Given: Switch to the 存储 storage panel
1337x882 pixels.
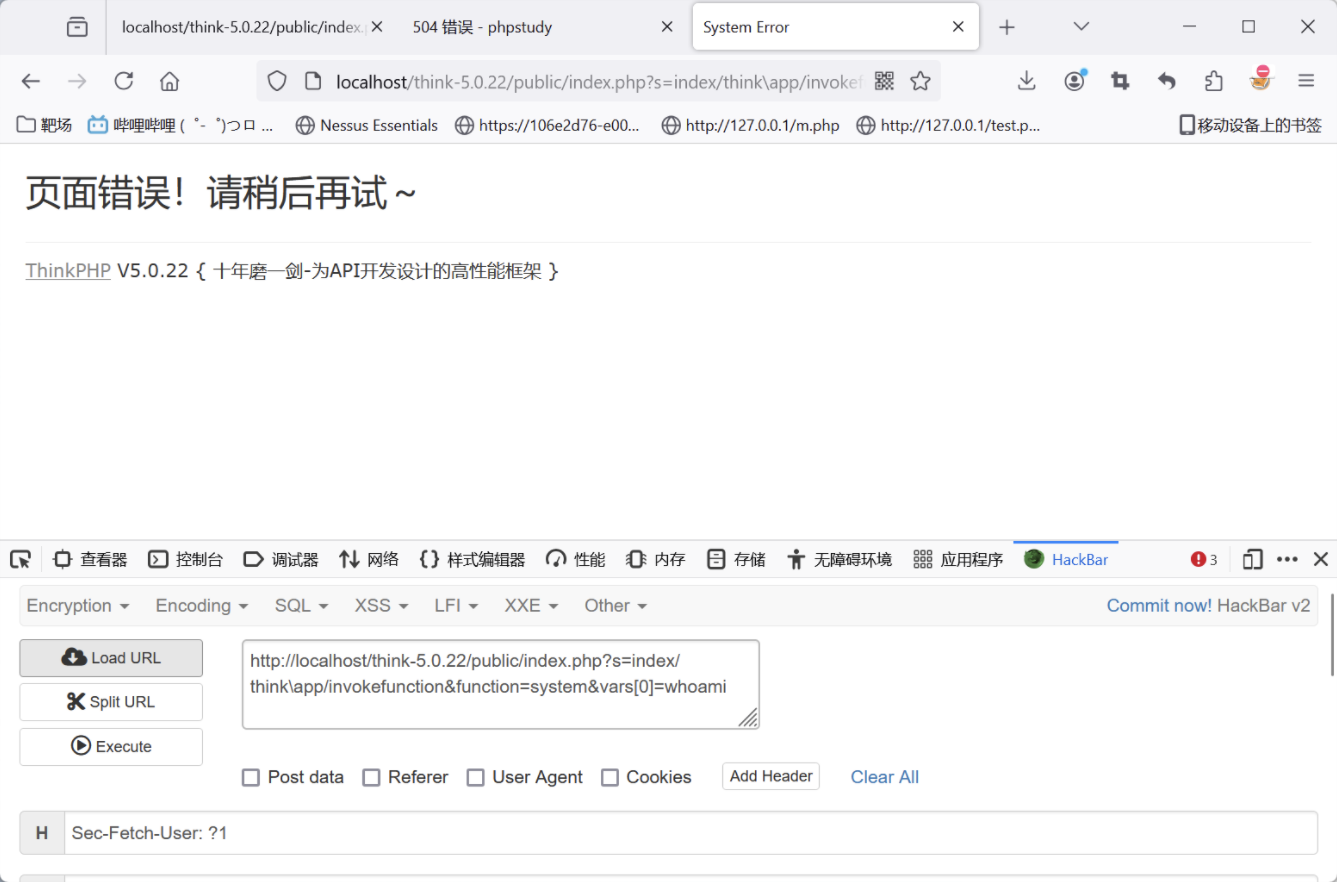Looking at the screenshot, I should coord(736,559).
